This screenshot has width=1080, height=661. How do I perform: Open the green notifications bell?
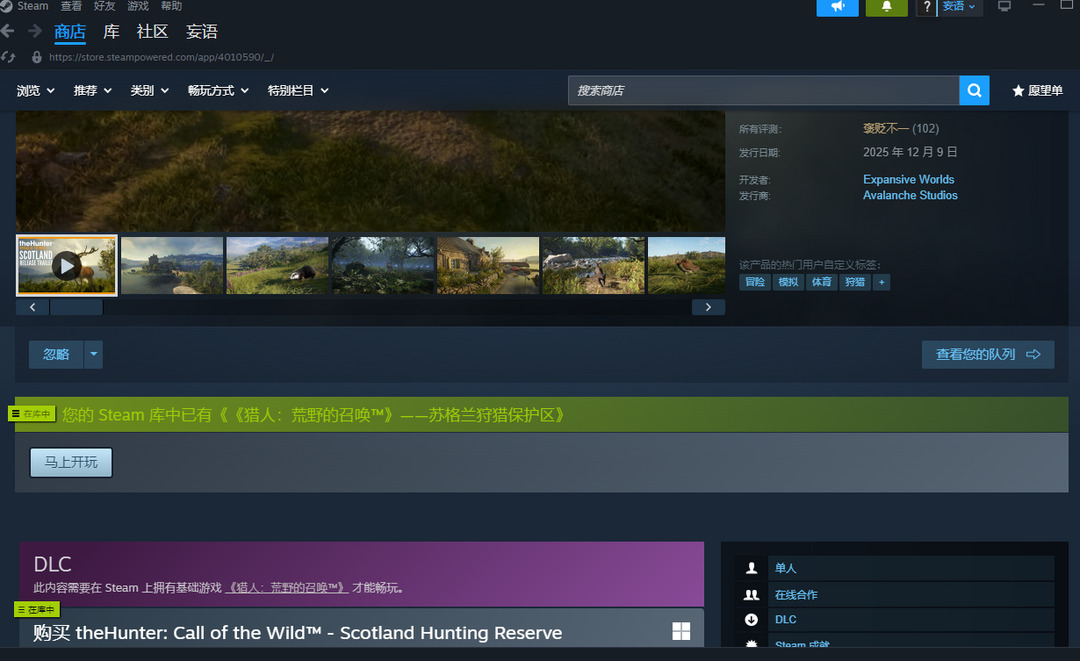[886, 7]
